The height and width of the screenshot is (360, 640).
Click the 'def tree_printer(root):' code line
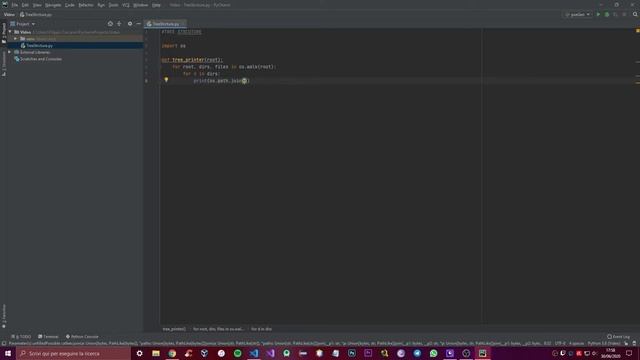point(192,60)
